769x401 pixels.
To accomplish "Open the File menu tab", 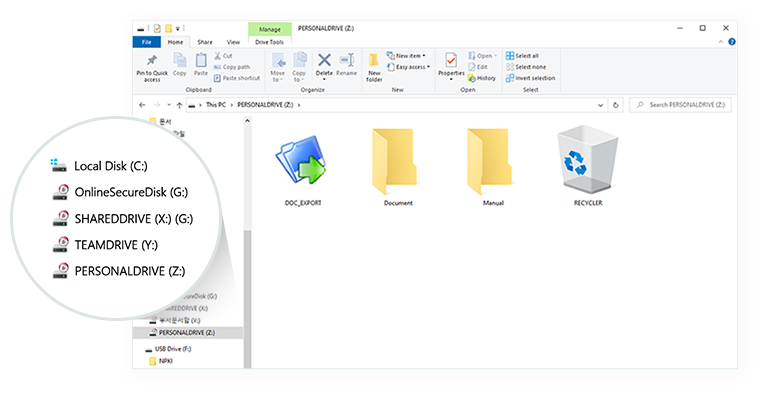I will (x=146, y=42).
